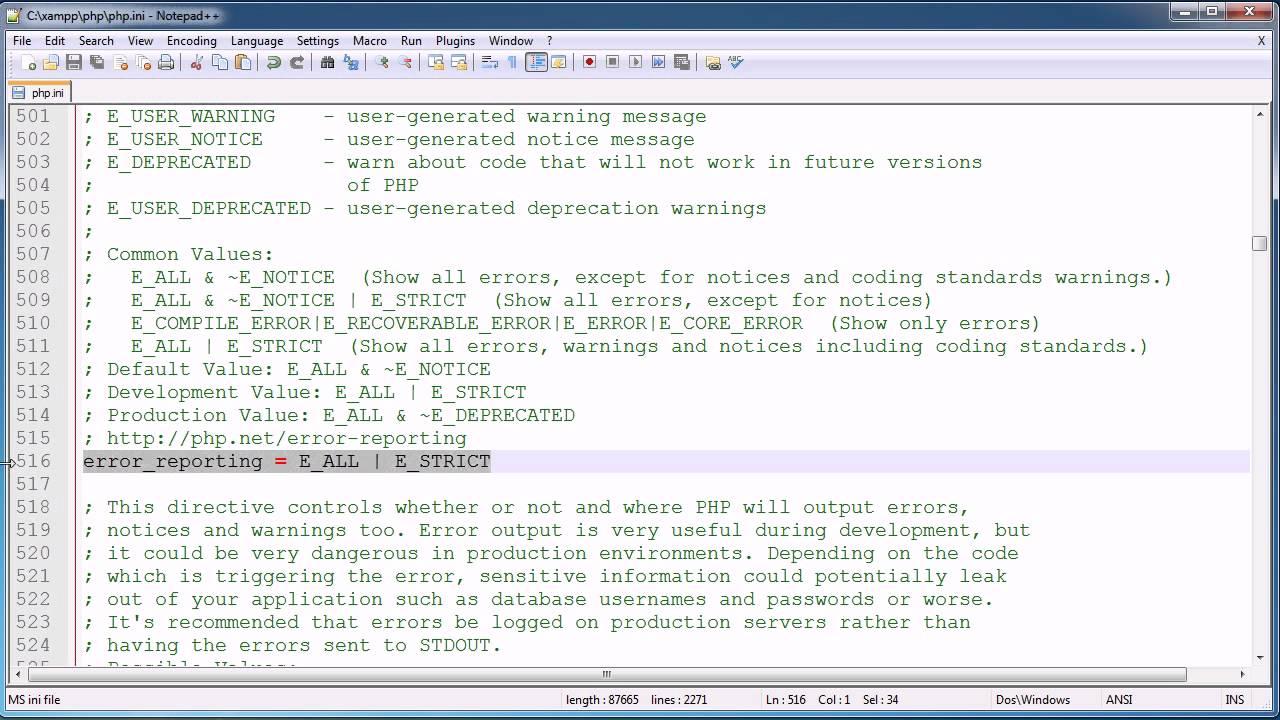Open the Language menu
Screen dimensions: 1280x720
(257, 41)
